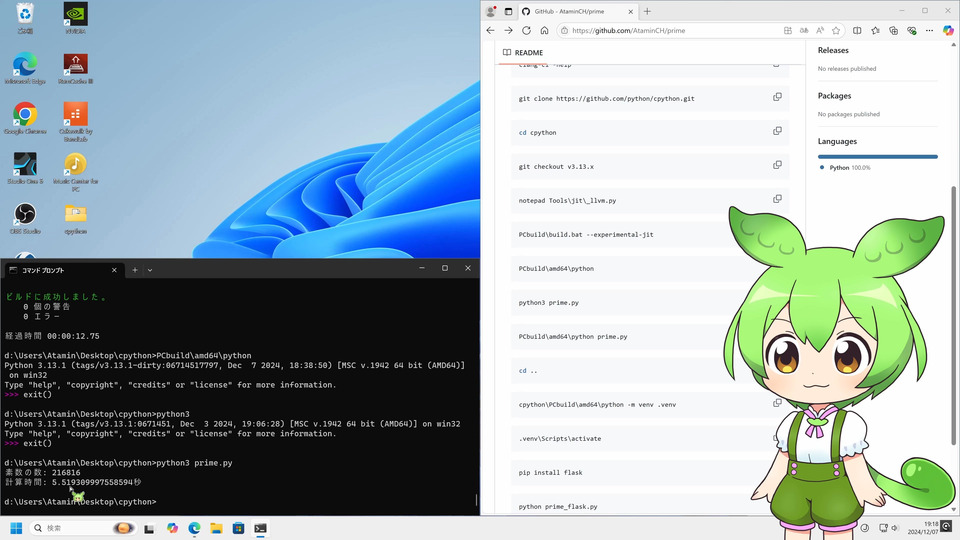Open OBS Studio desktop shortcut
The image size is (960, 540).
point(25,219)
